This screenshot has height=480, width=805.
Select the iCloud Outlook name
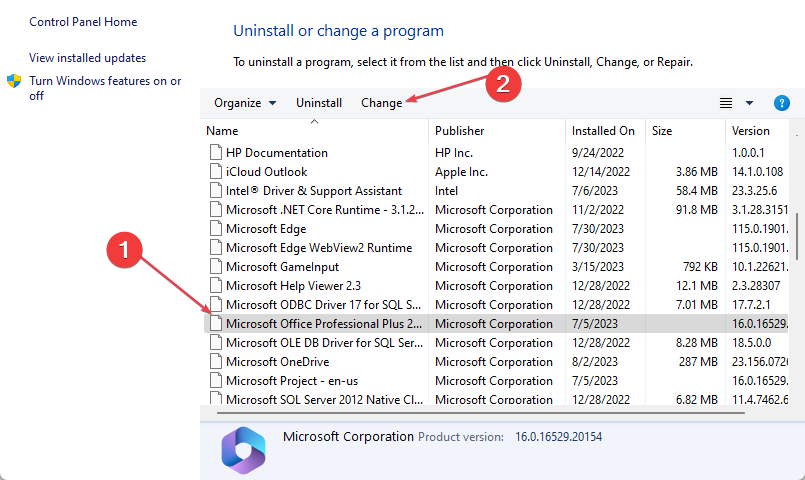(x=266, y=171)
